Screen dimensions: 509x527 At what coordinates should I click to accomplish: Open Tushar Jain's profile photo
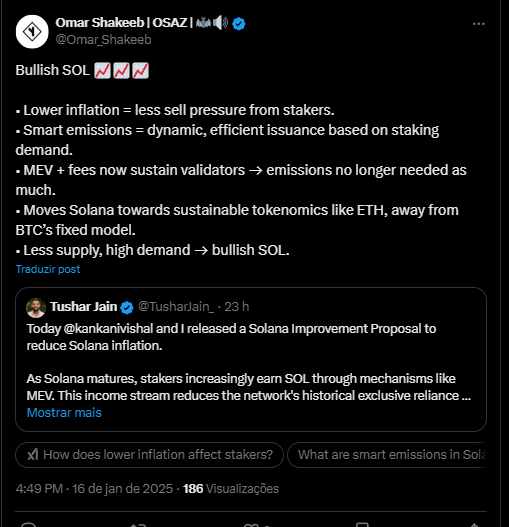[36, 308]
